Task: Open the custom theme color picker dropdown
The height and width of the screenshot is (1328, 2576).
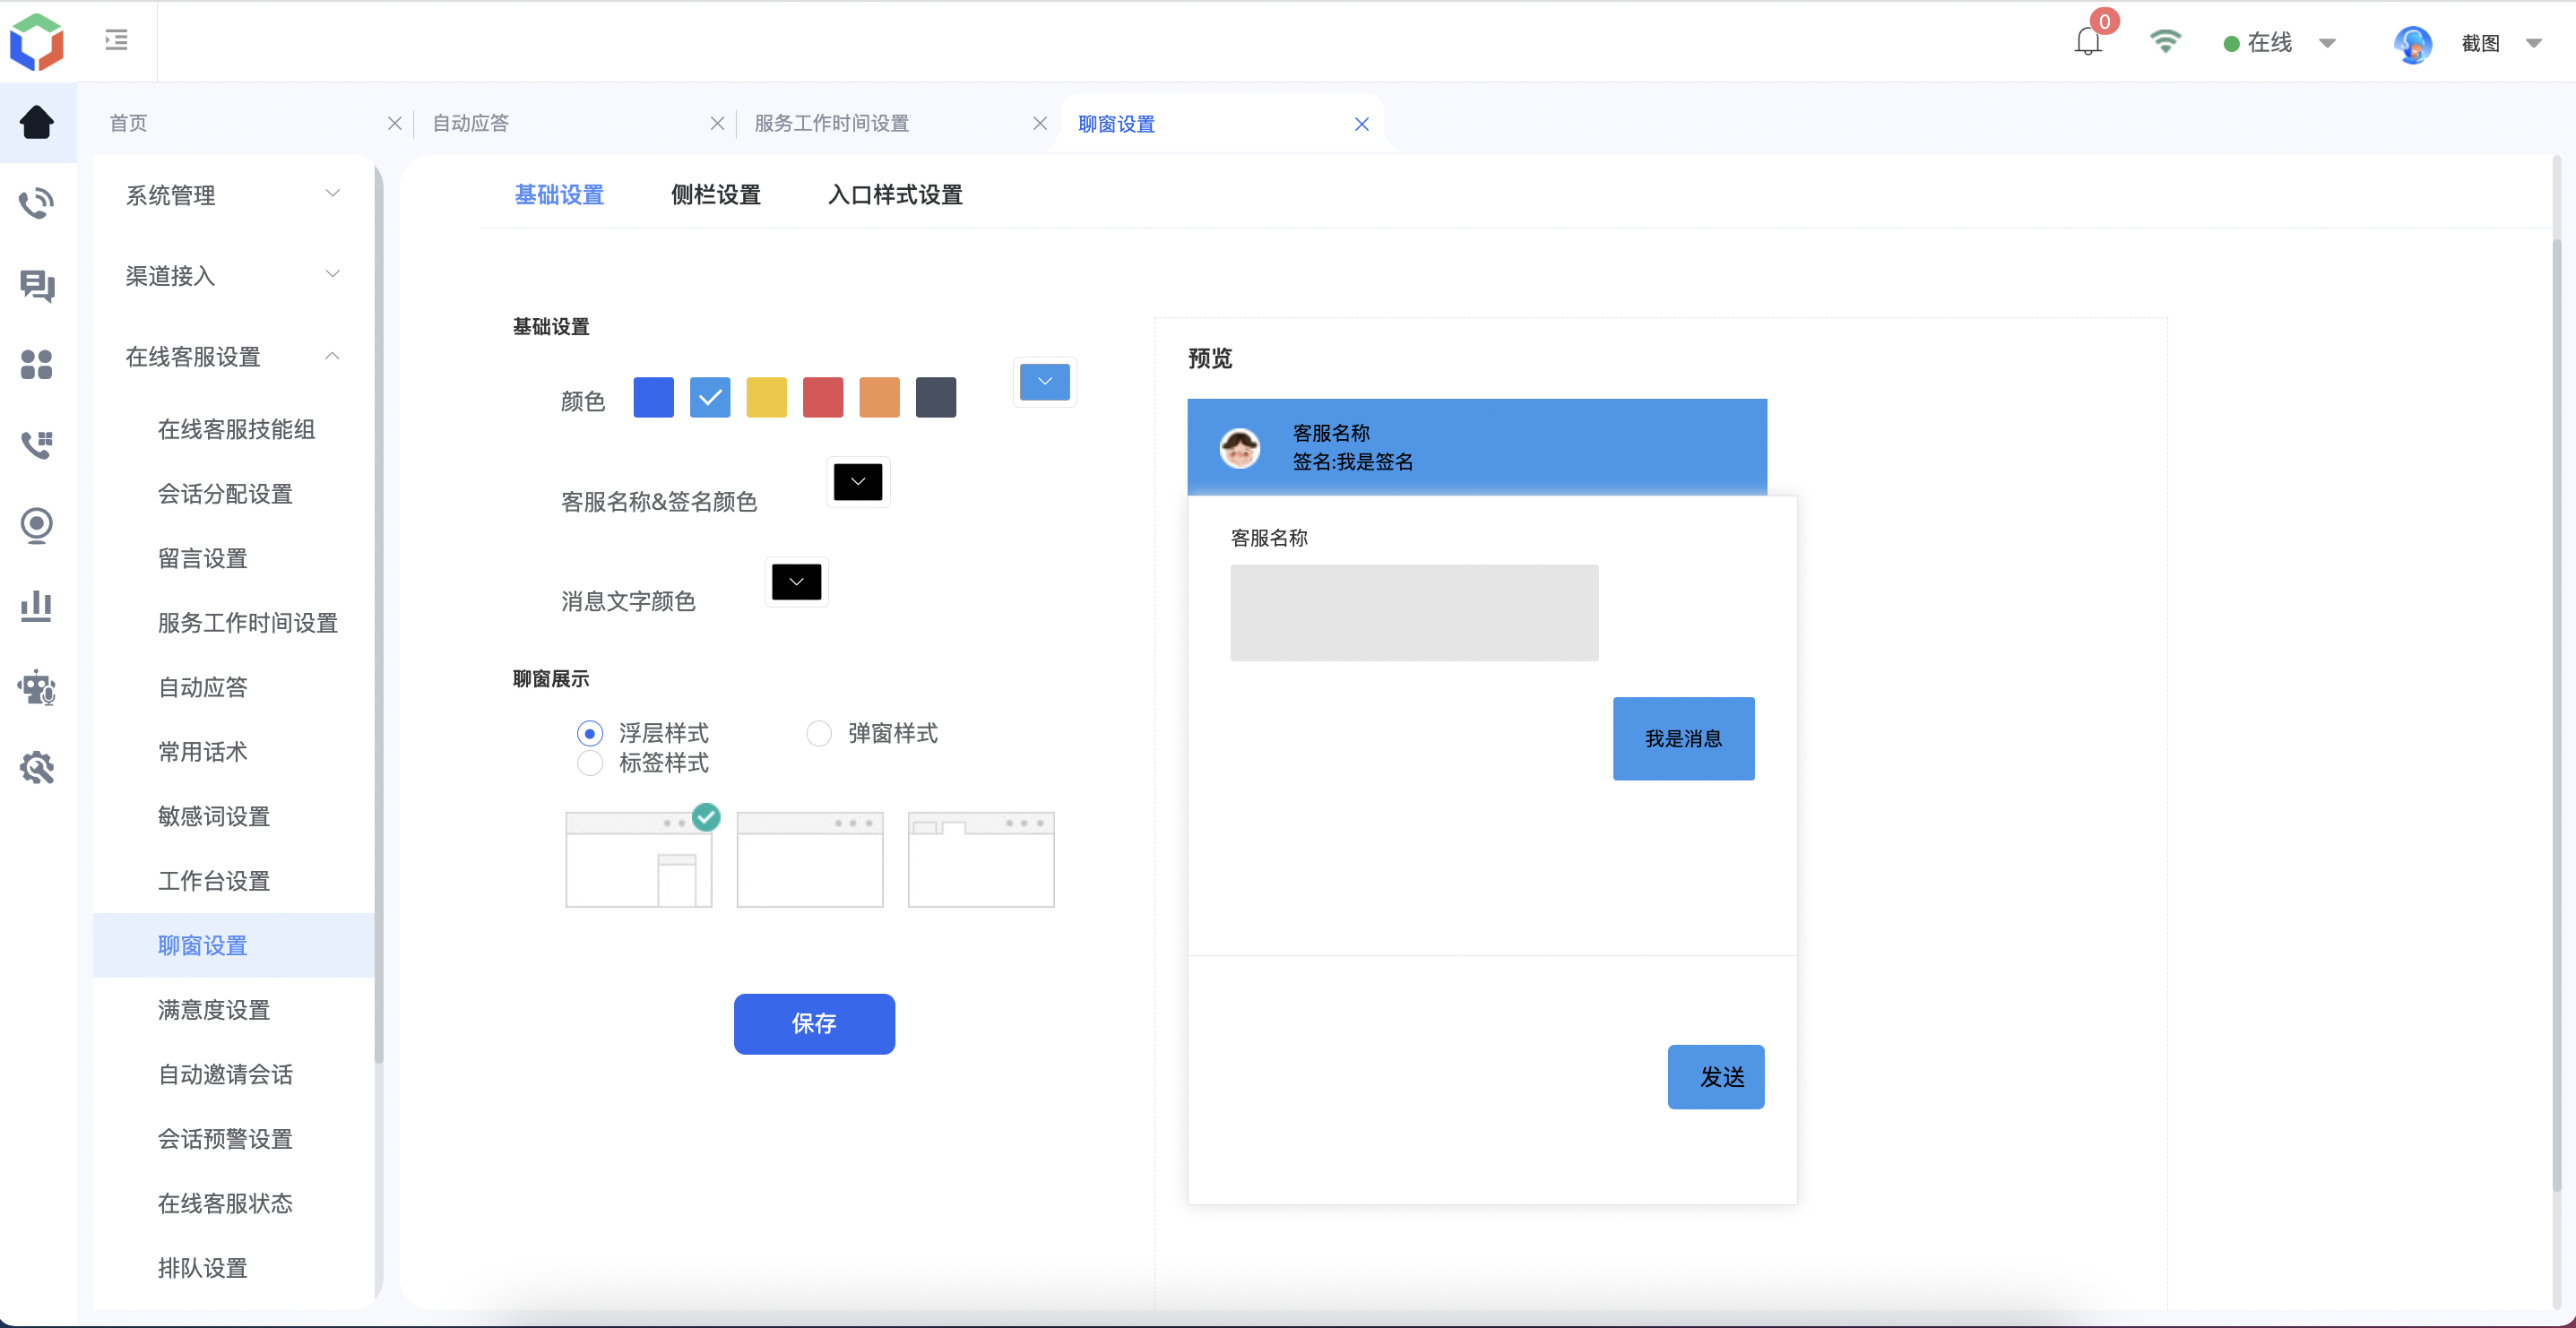Action: (1045, 382)
